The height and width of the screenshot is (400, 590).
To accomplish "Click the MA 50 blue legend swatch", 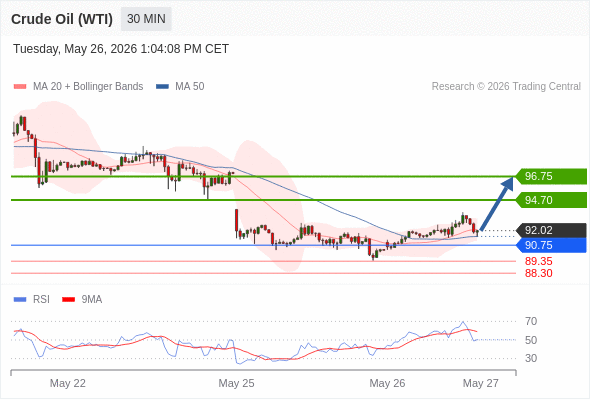I will (x=162, y=87).
